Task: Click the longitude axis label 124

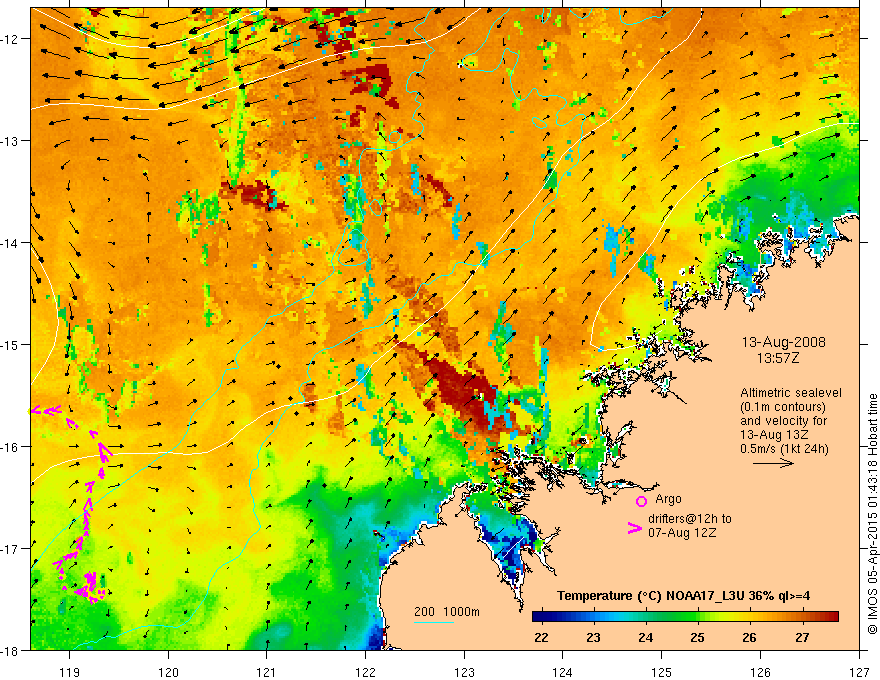Action: [563, 673]
